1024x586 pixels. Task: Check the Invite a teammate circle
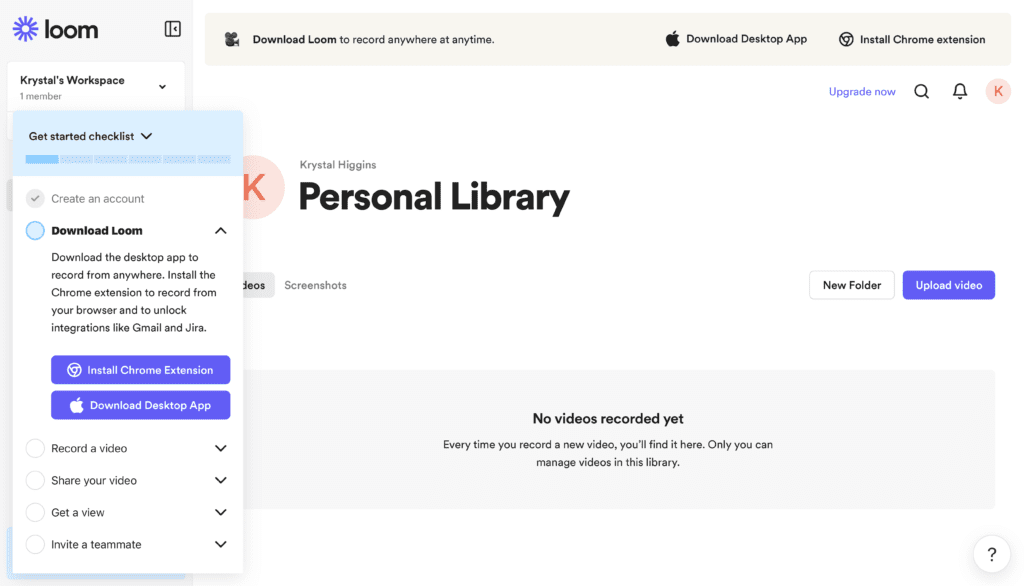pos(35,545)
